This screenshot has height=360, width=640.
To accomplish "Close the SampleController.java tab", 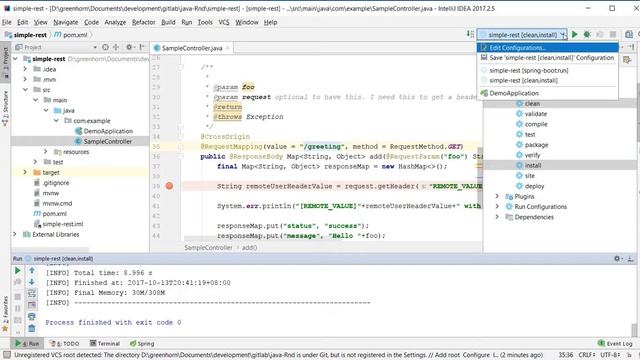I will [x=228, y=48].
